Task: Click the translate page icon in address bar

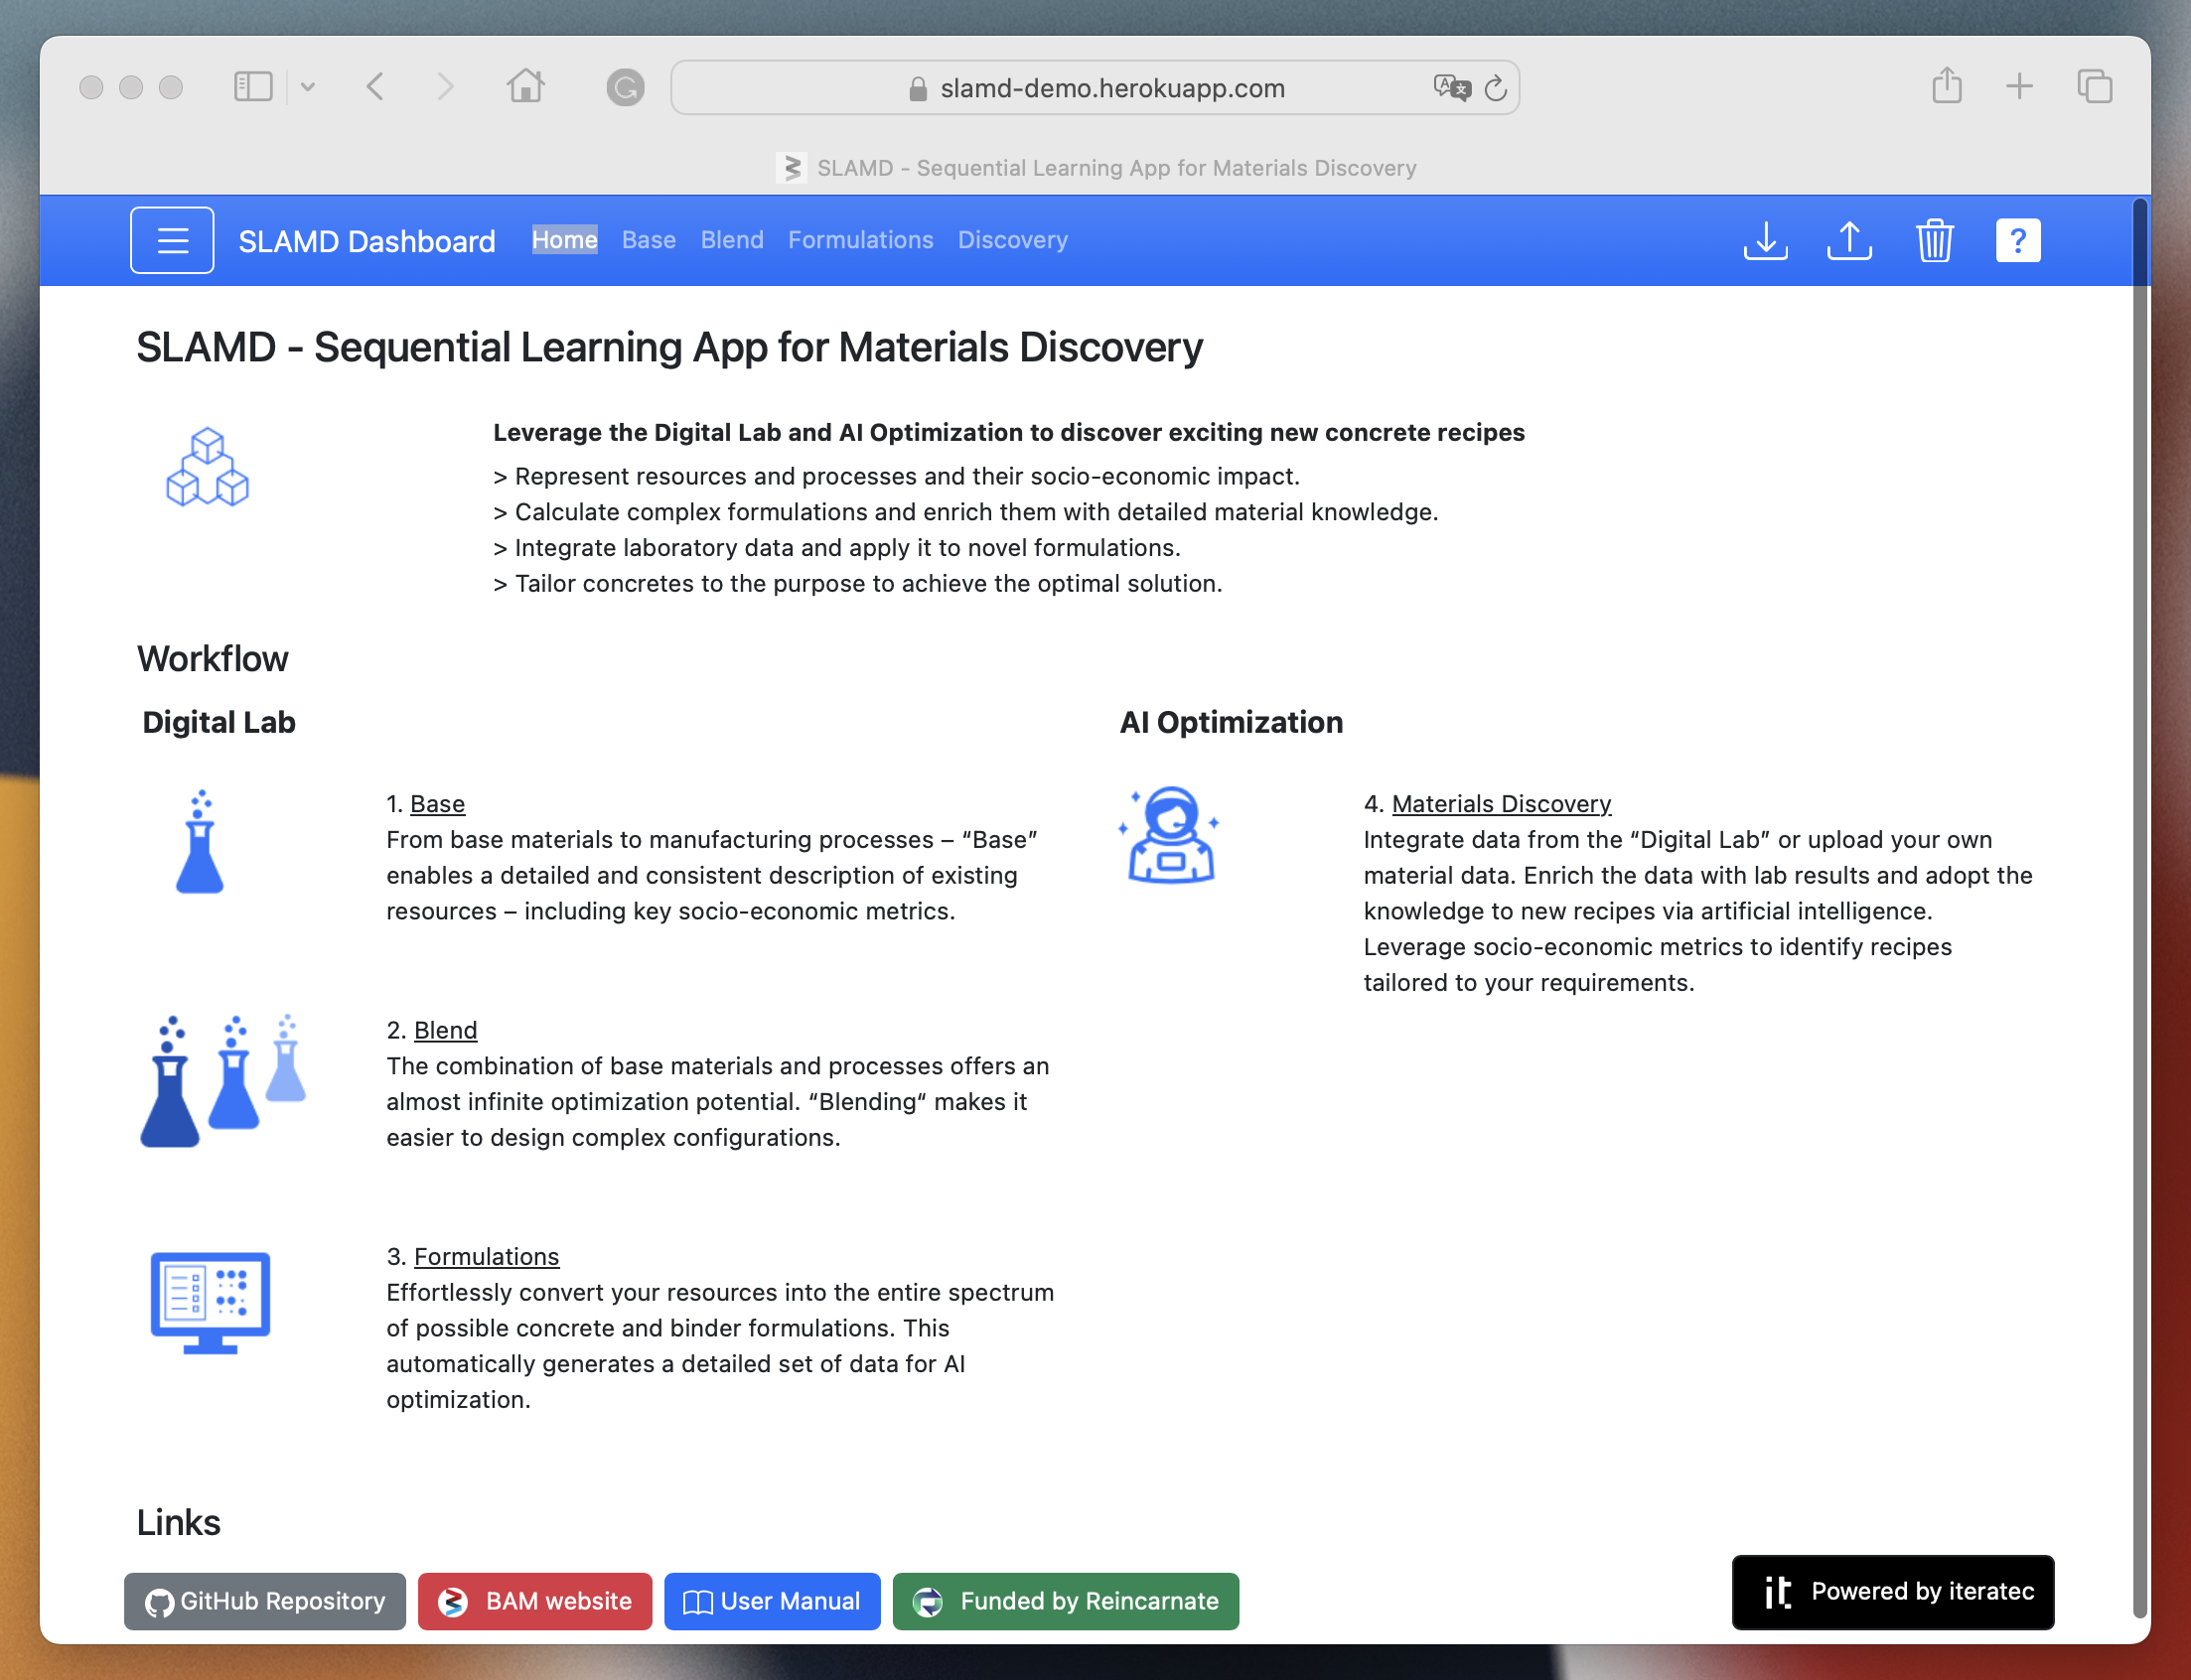Action: pos(1451,88)
